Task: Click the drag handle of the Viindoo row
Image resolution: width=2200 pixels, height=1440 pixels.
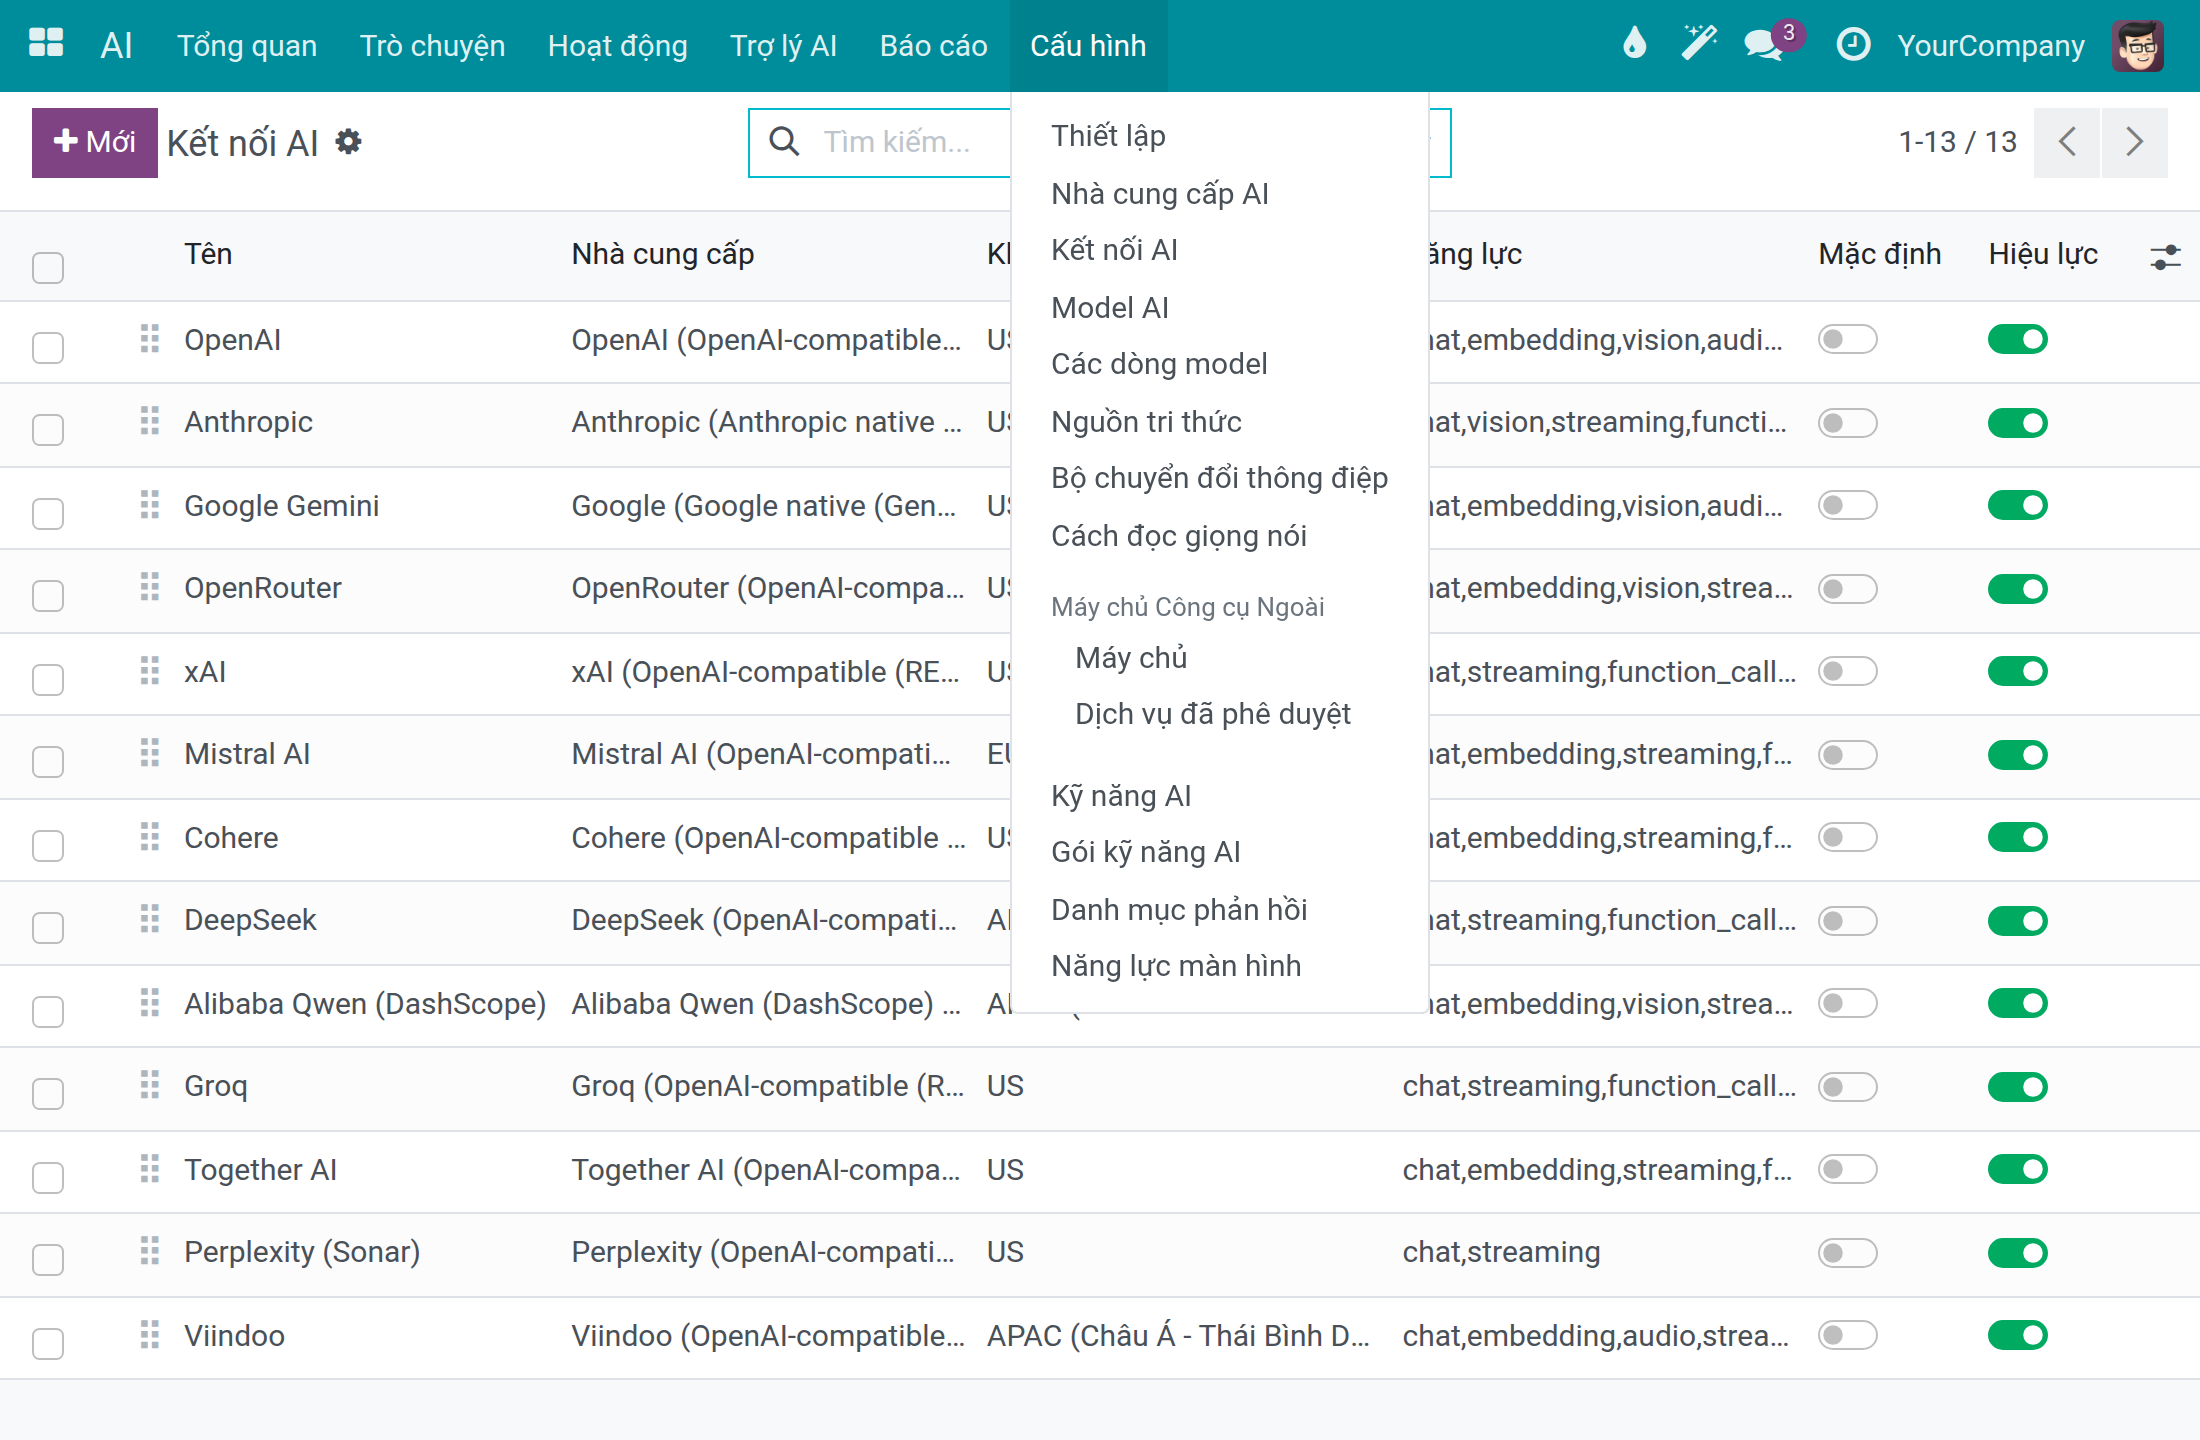Action: (x=150, y=1335)
